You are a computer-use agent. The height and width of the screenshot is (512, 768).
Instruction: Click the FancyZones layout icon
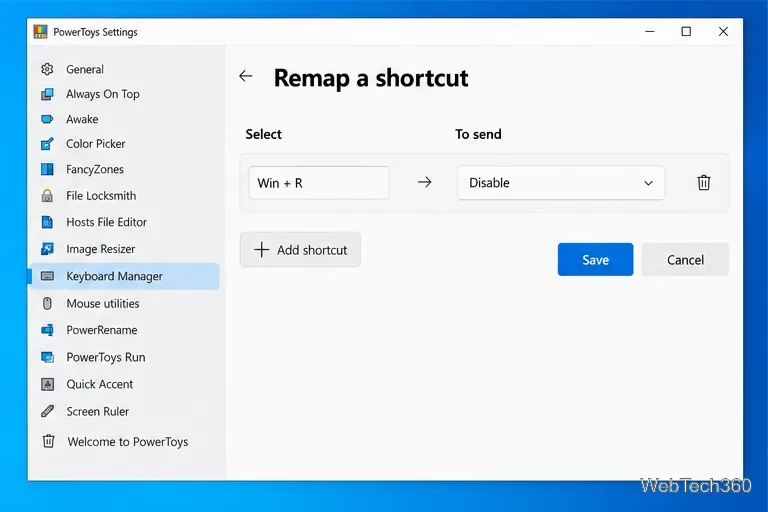[47, 170]
